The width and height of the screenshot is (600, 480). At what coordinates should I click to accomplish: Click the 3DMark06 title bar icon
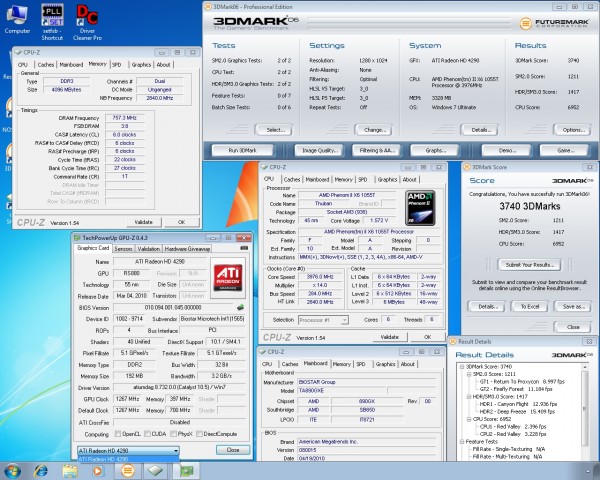point(208,7)
